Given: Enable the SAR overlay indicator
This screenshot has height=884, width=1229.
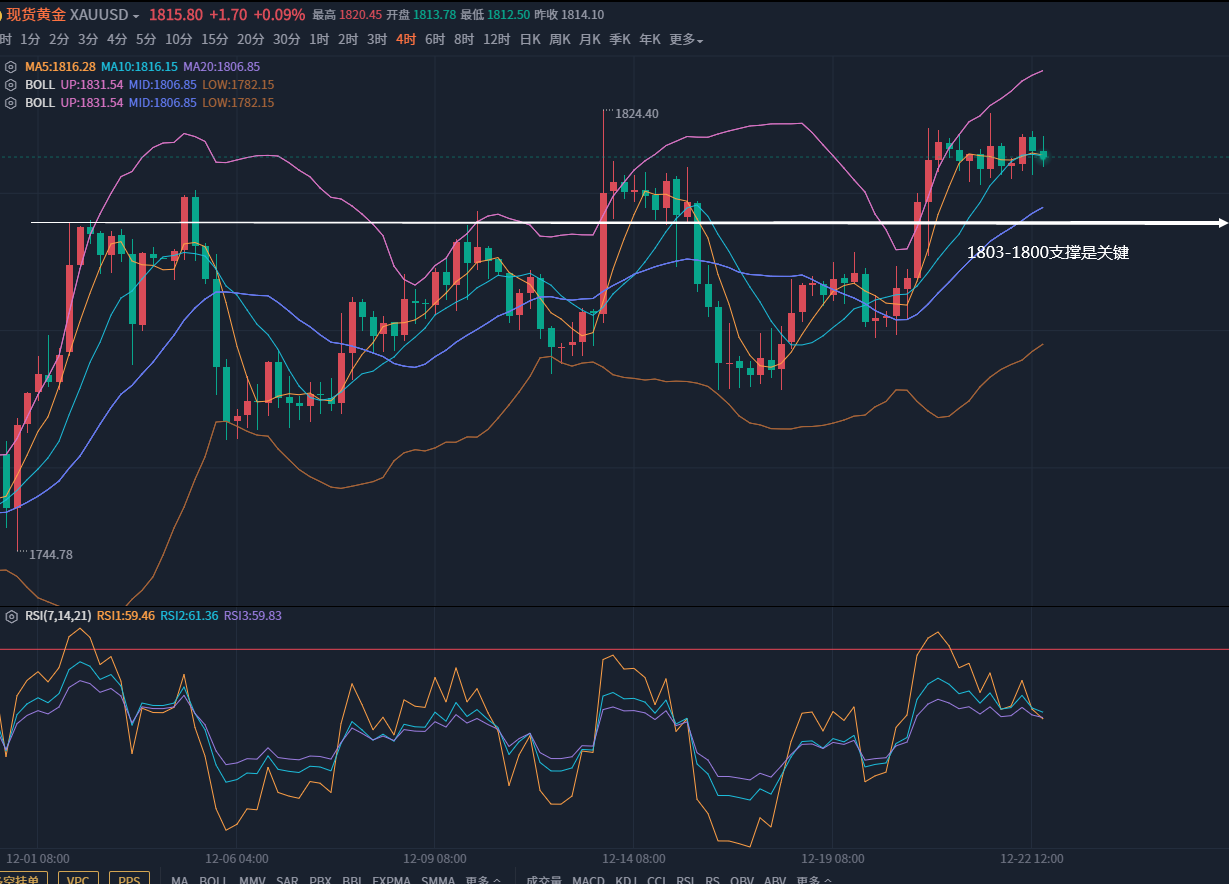Looking at the screenshot, I should [287, 881].
